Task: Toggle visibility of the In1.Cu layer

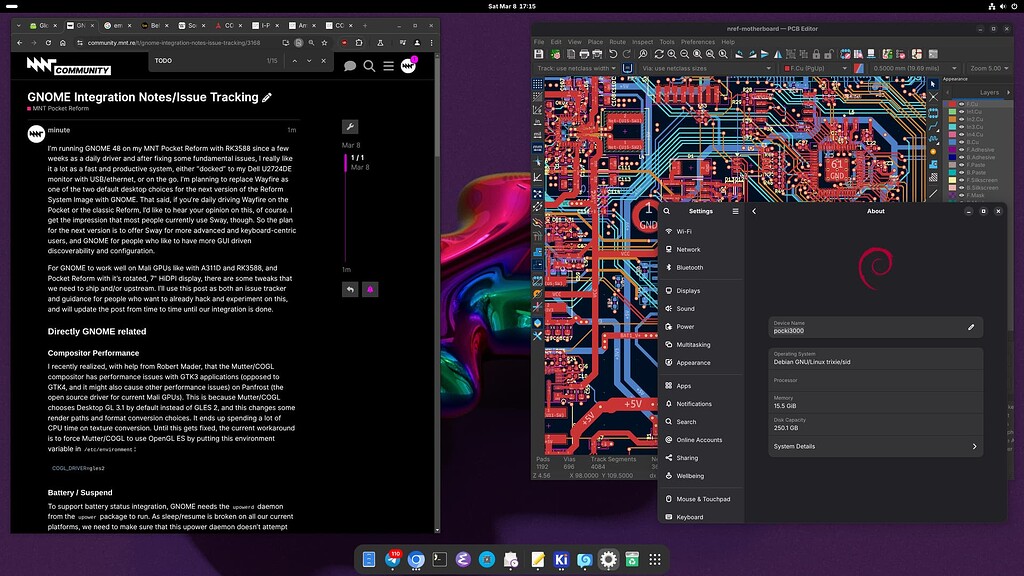Action: point(962,113)
